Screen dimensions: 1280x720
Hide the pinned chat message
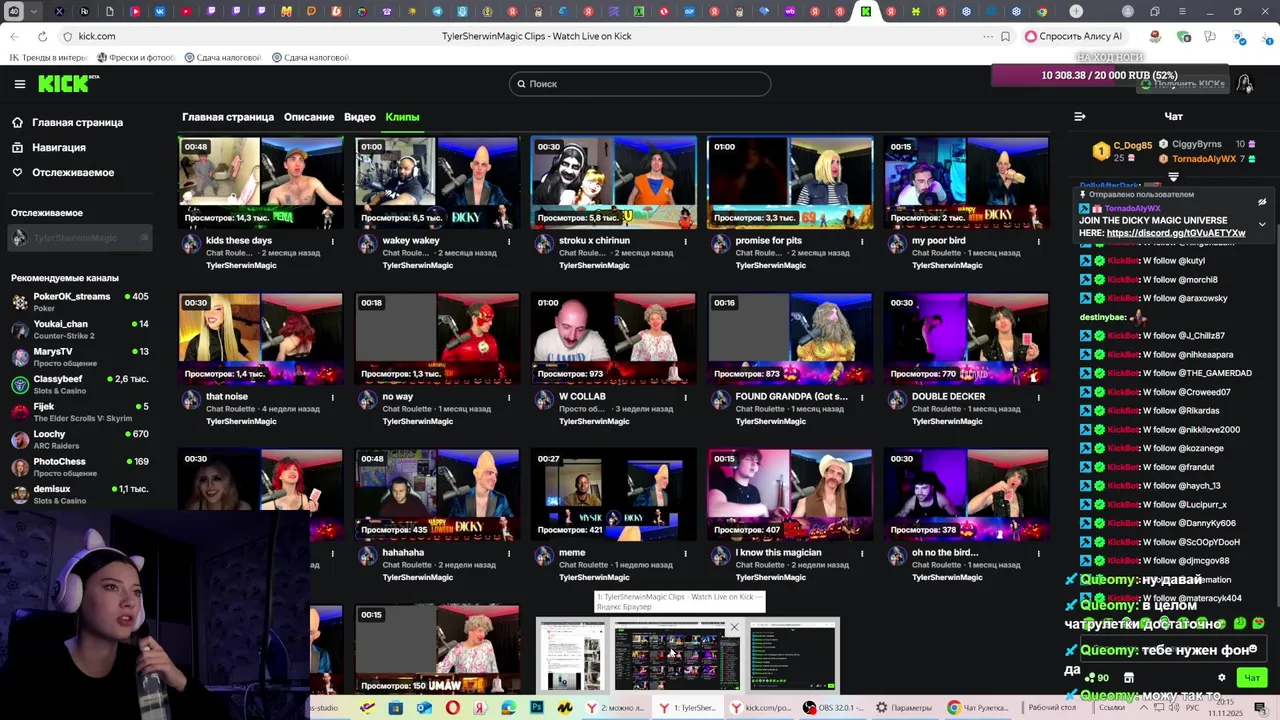[x=1262, y=203]
